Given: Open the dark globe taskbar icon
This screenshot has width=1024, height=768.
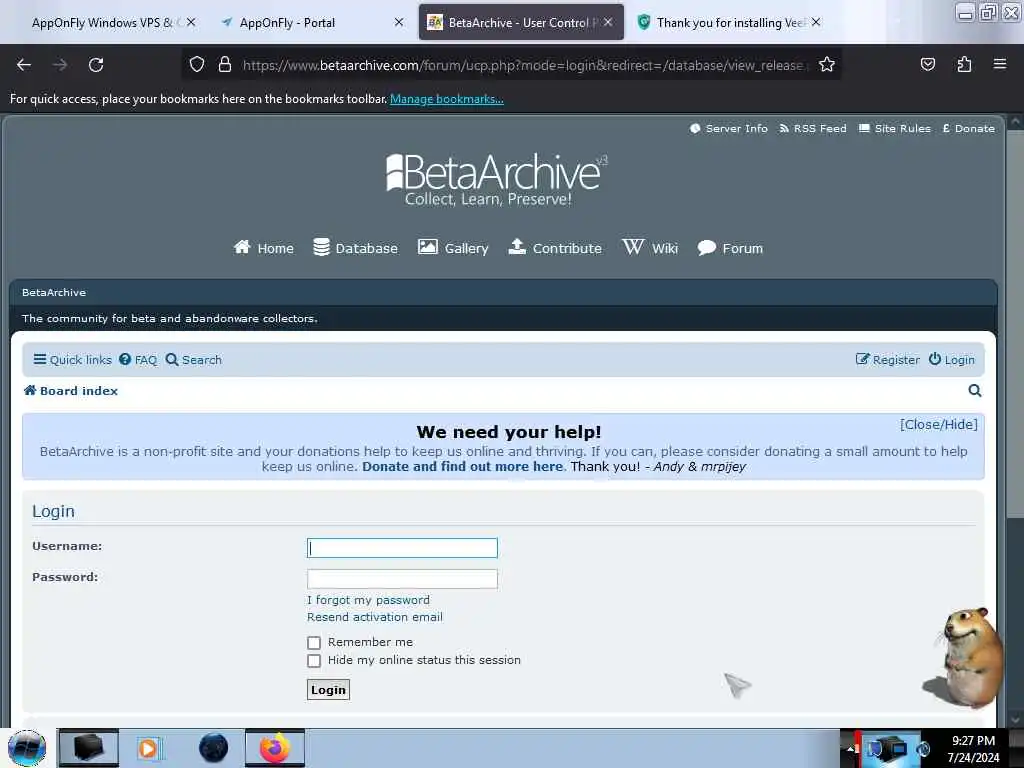Looking at the screenshot, I should 214,748.
